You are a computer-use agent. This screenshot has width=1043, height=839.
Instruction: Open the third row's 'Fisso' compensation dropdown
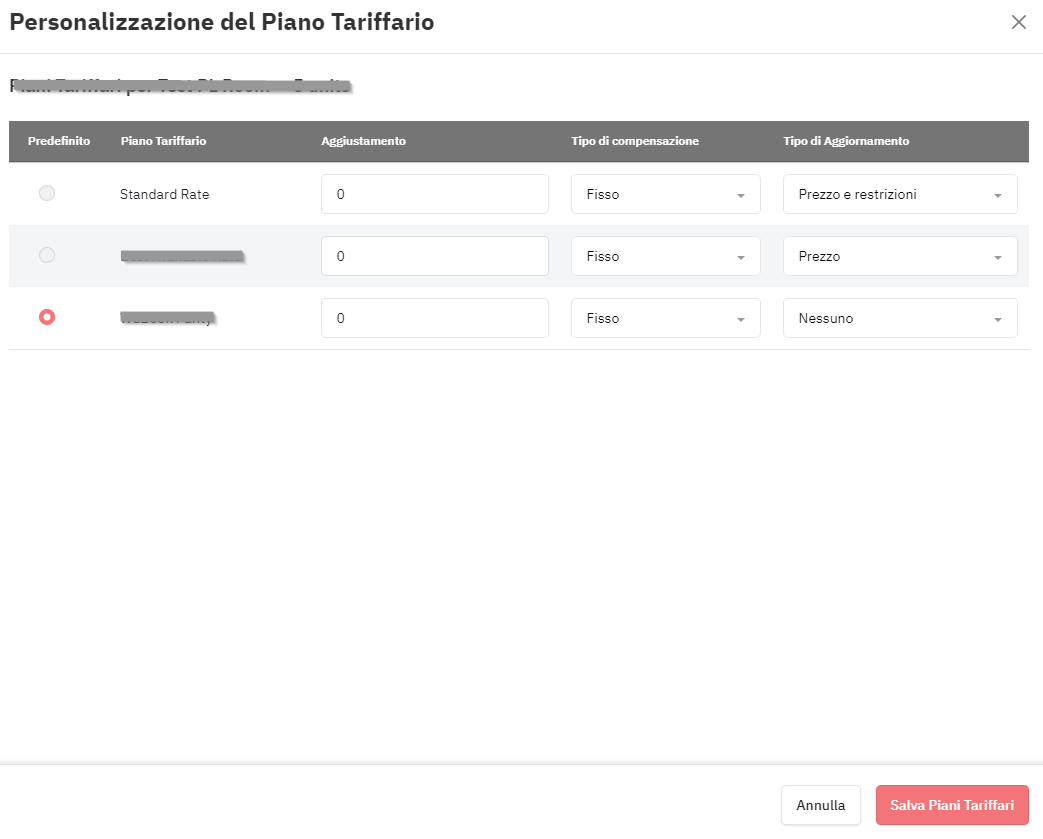[665, 318]
